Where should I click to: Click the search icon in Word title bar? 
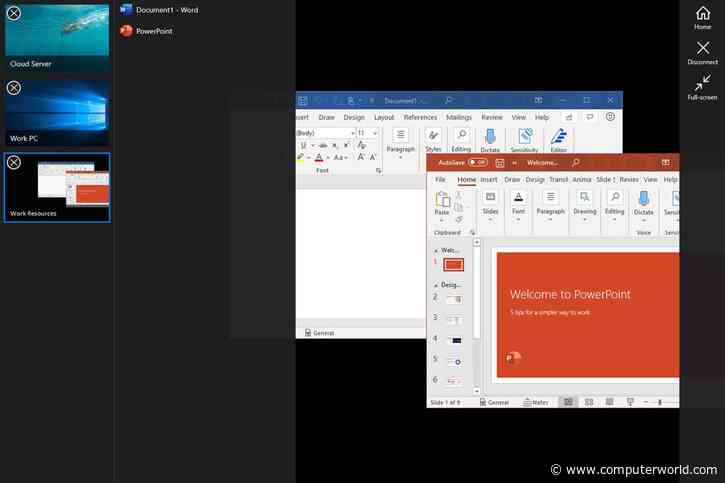448,100
